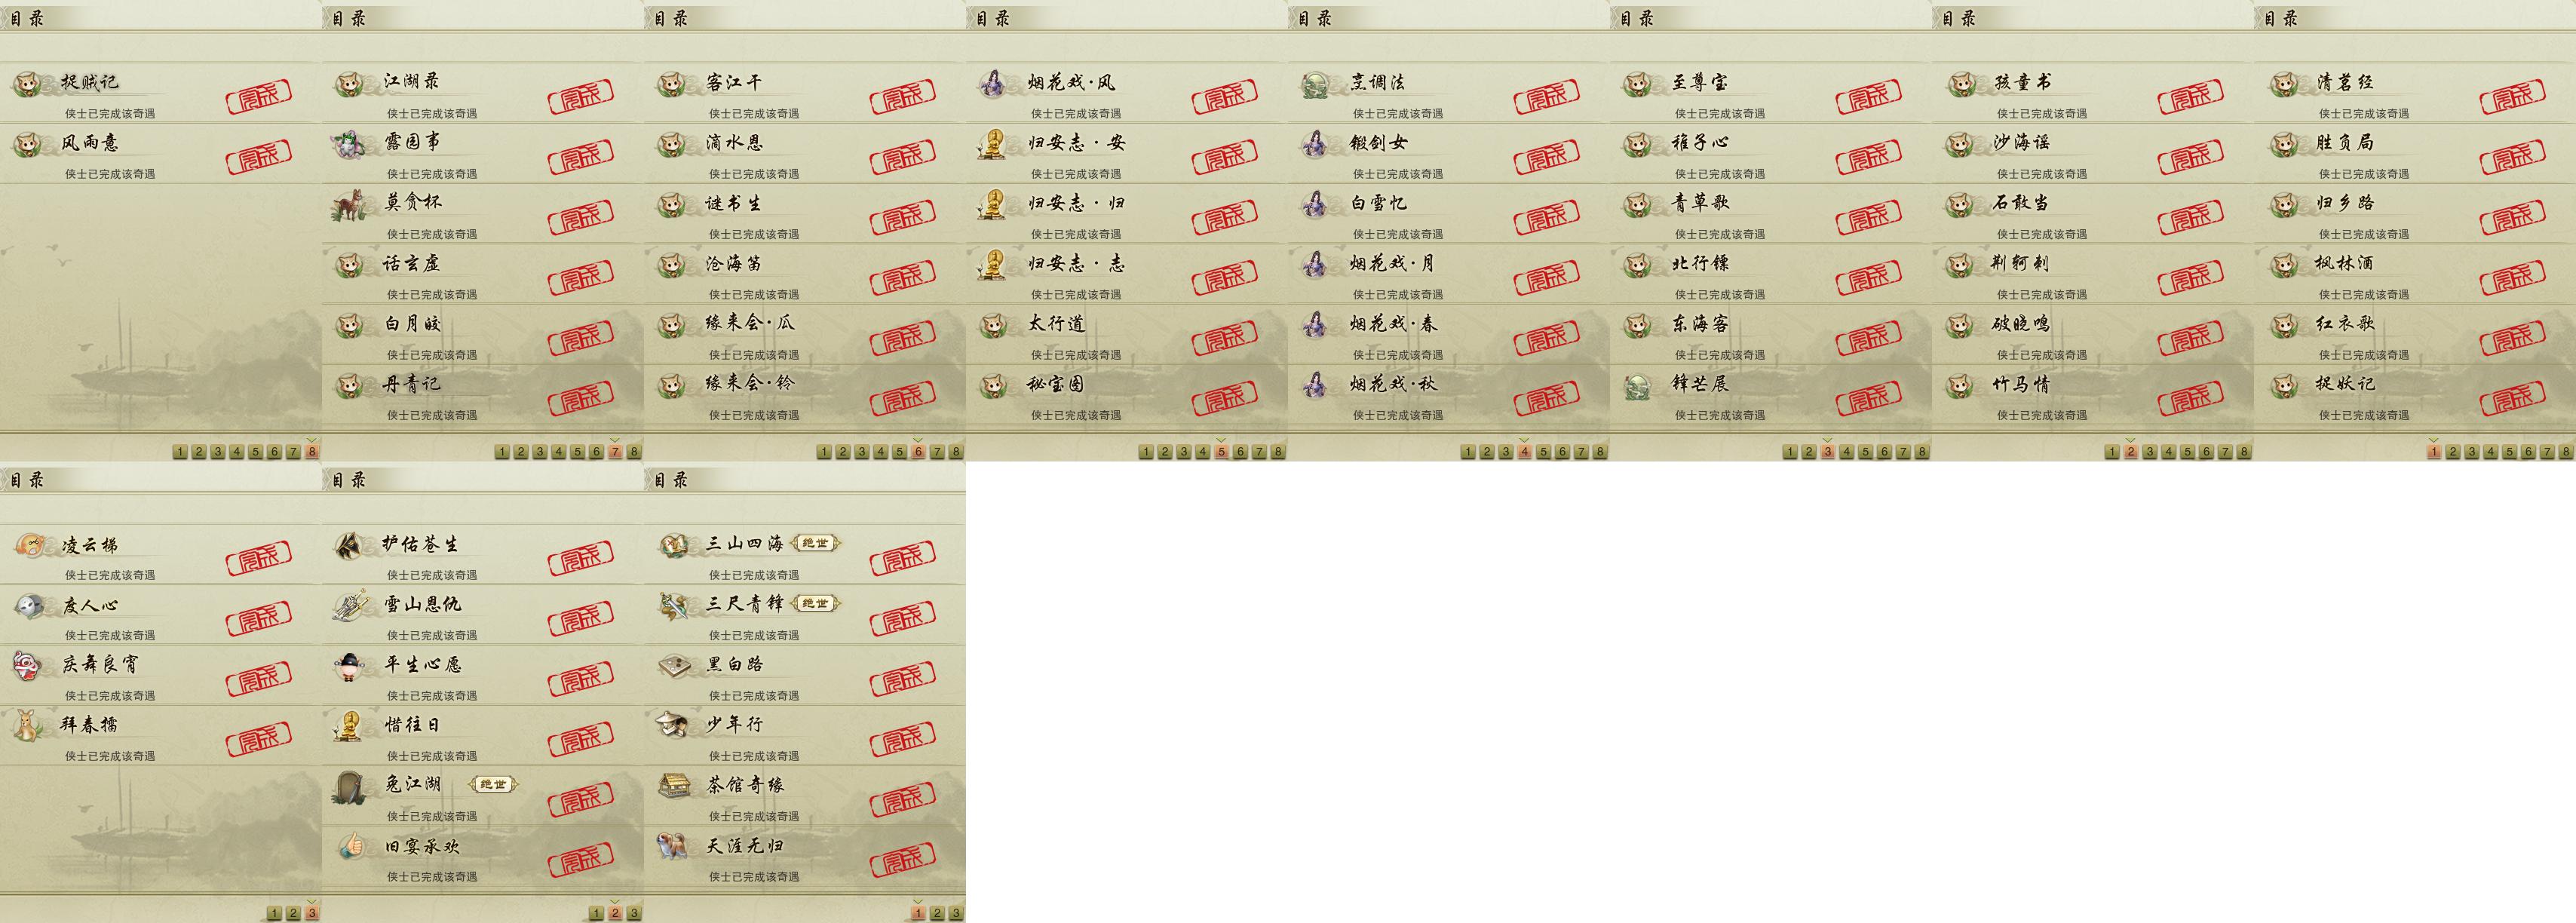Image resolution: width=2576 pixels, height=923 pixels.
Task: Open page 7 in the 风雨意 panel
Action: (293, 452)
